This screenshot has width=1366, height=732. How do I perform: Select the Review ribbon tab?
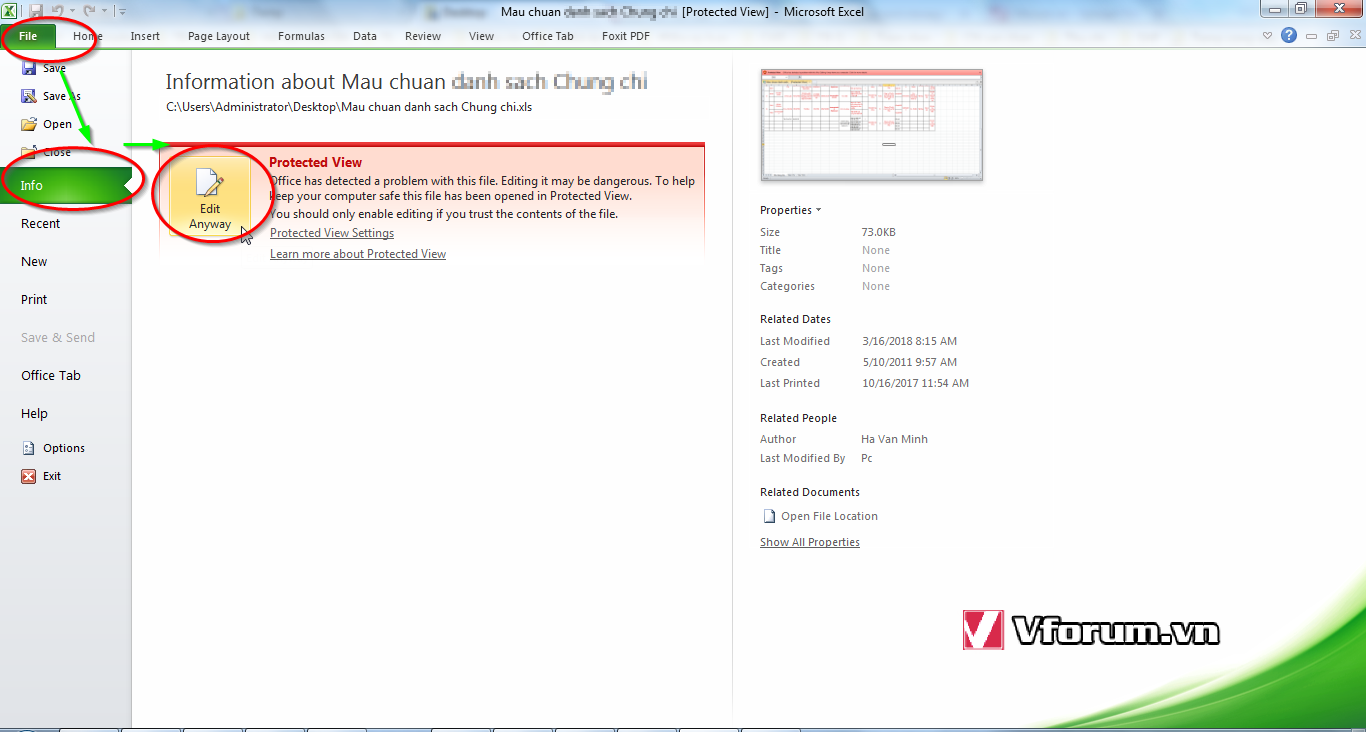click(x=423, y=36)
